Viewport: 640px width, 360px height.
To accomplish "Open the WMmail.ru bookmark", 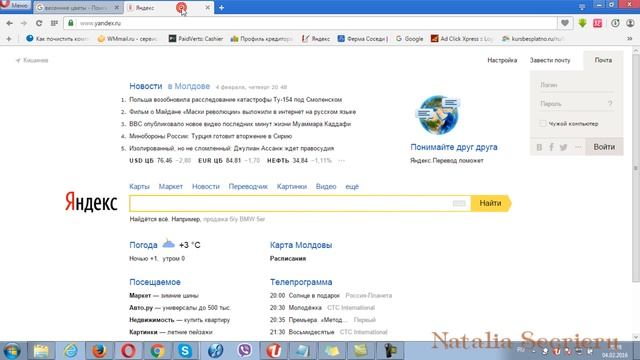I will [127, 39].
